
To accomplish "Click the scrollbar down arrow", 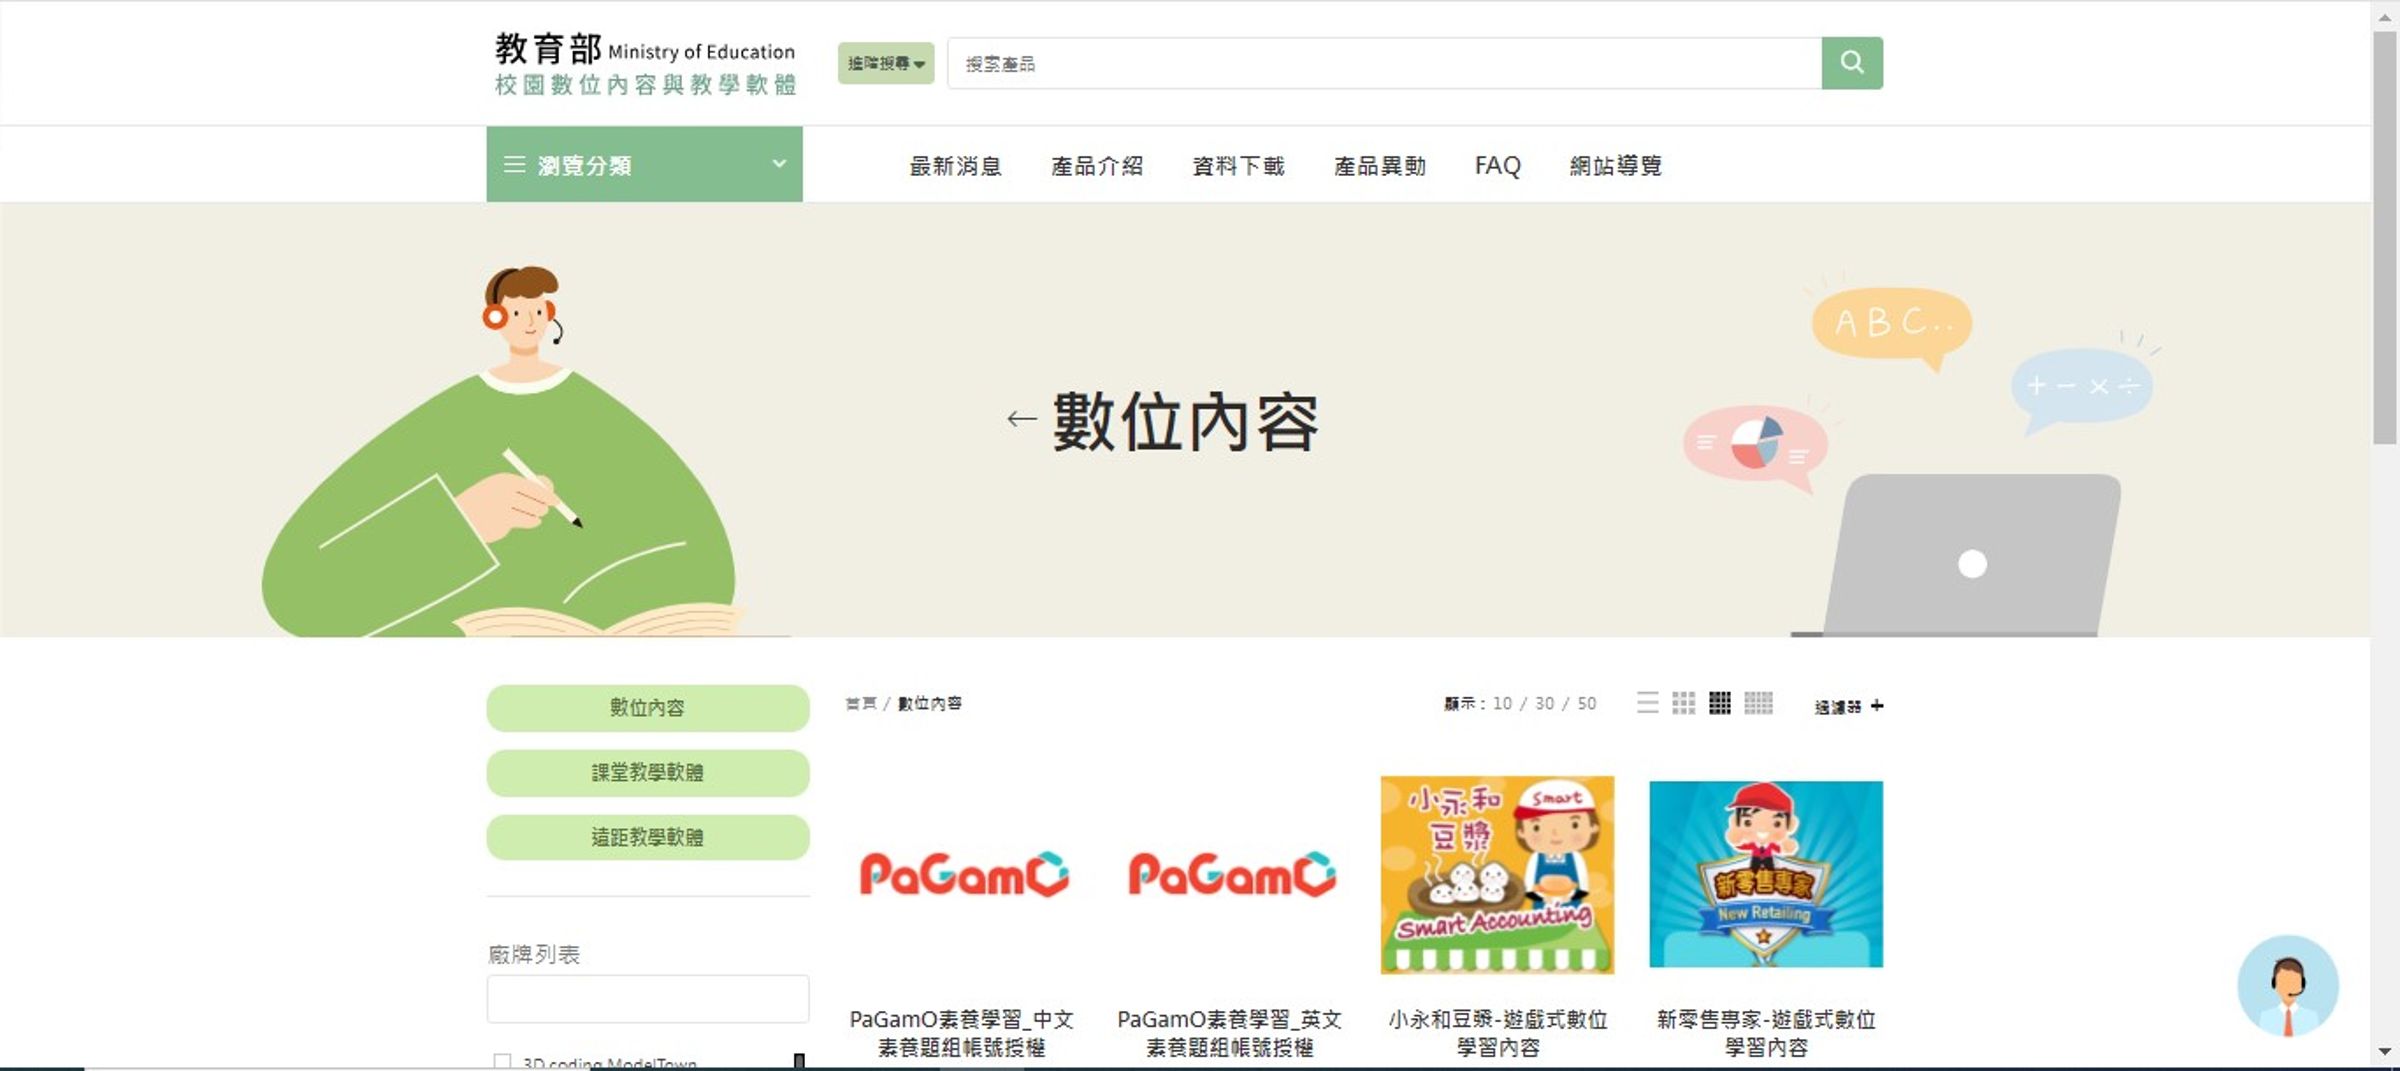I will coord(2385,1052).
